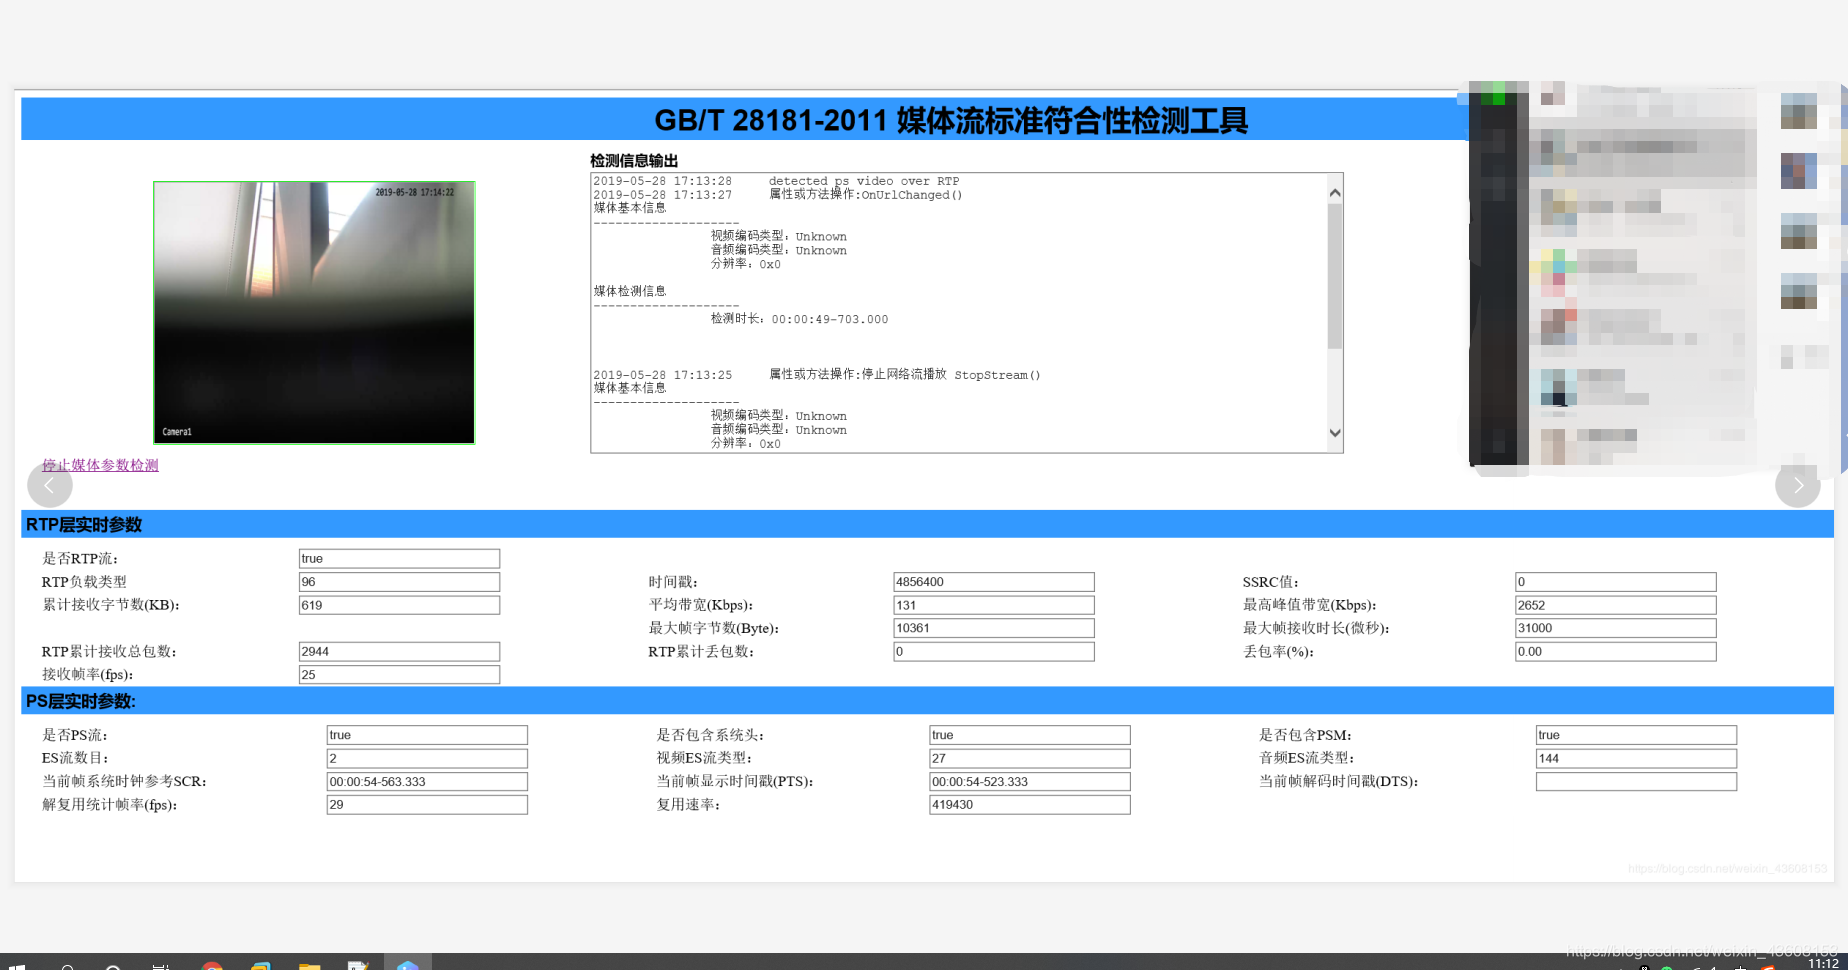Click the 视频ES流类型 field showing 27
This screenshot has height=970, width=1848.
1030,758
